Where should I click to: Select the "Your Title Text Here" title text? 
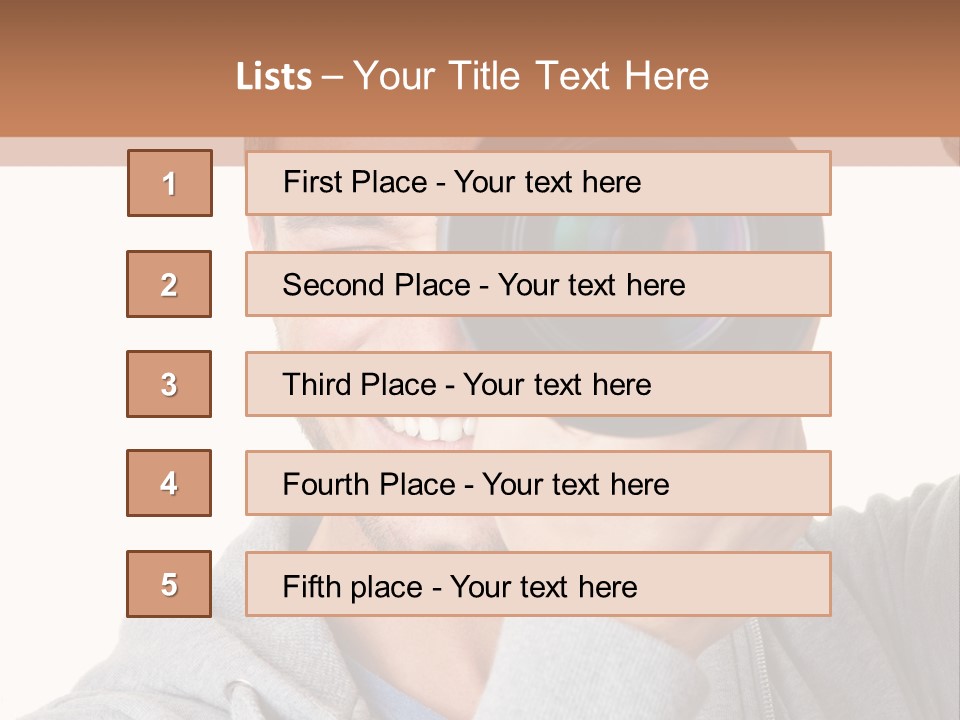[531, 76]
